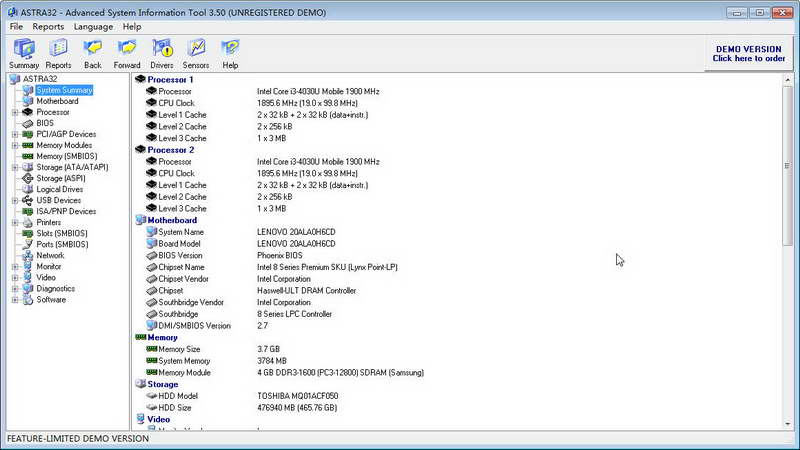800x450 pixels.
Task: Click the Southbridge Vendor row label
Action: (191, 302)
